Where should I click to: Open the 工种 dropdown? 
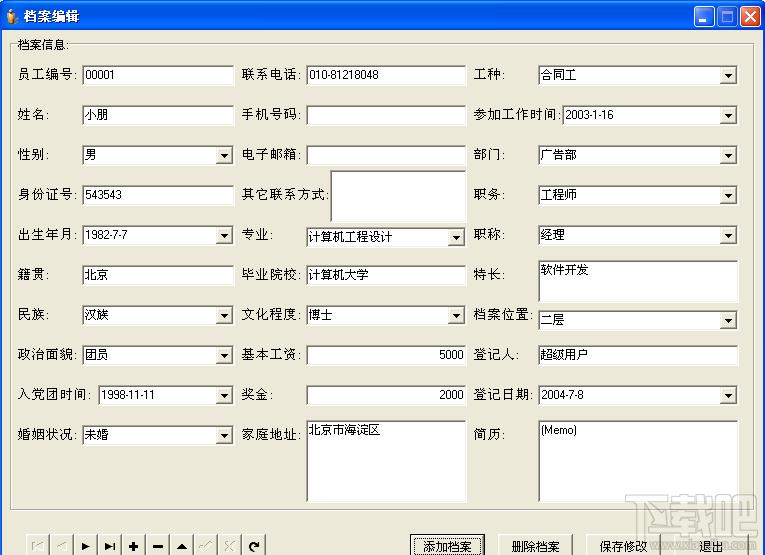click(728, 76)
